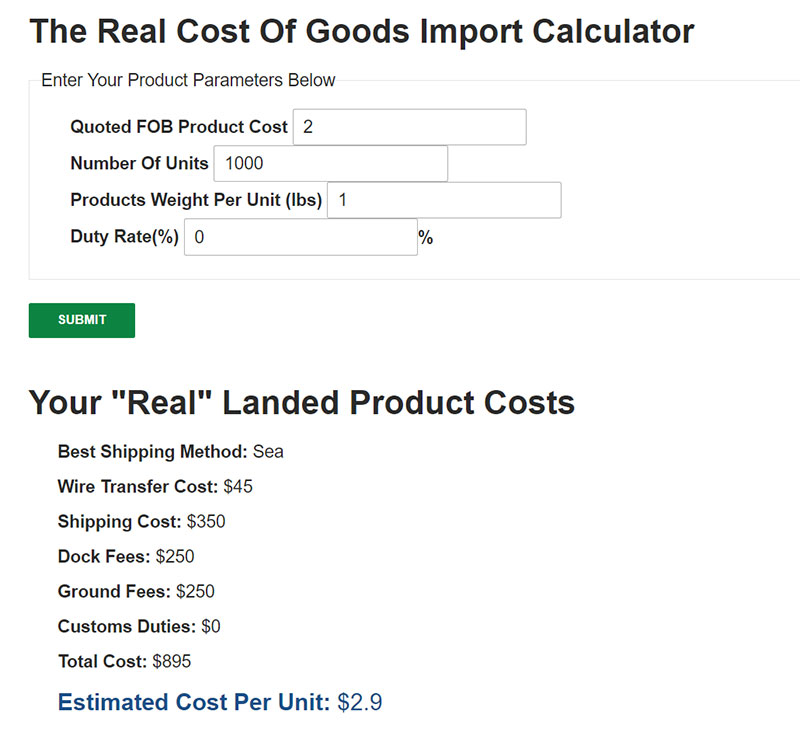Click the "Quoted FOB Product Cost" label
The width and height of the screenshot is (800, 739).
pos(179,127)
